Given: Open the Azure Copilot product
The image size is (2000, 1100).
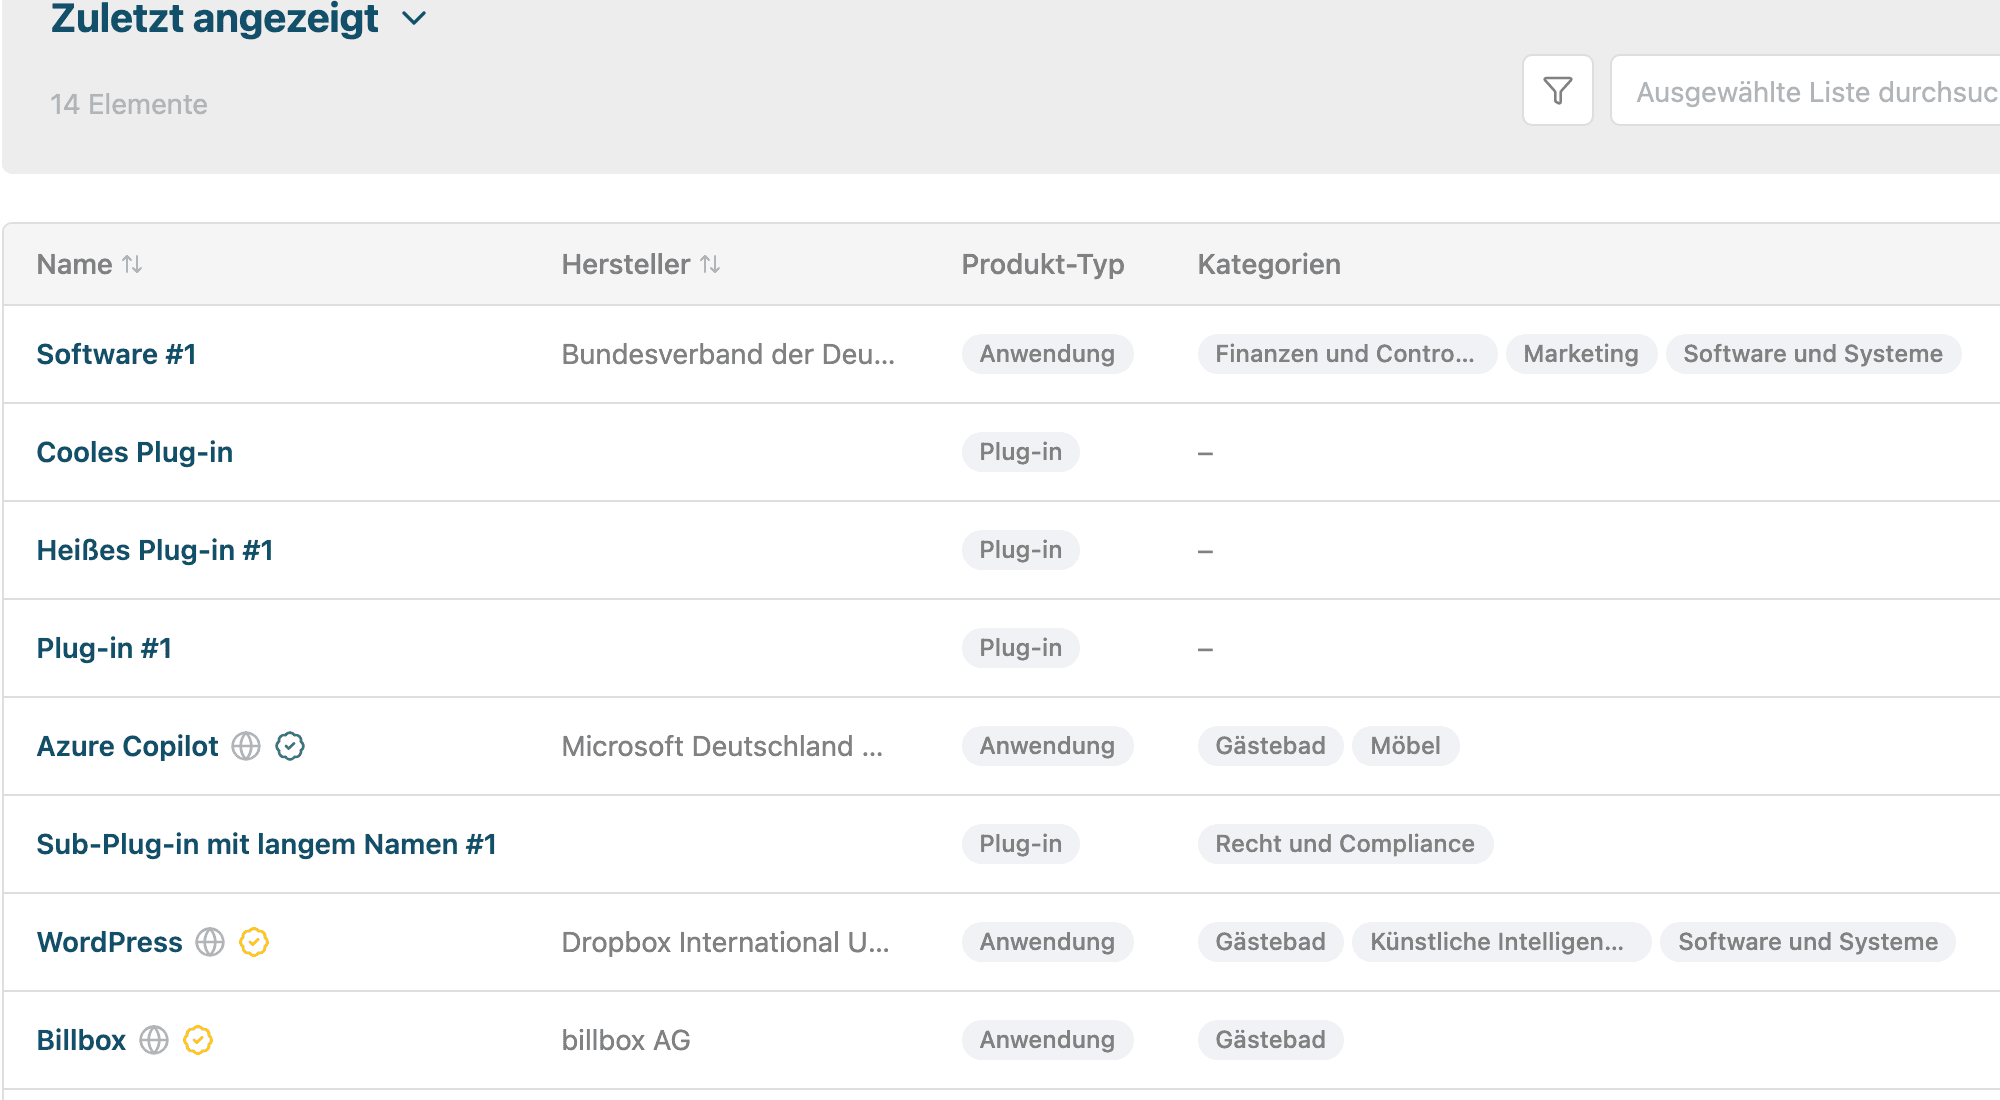Looking at the screenshot, I should coord(127,746).
